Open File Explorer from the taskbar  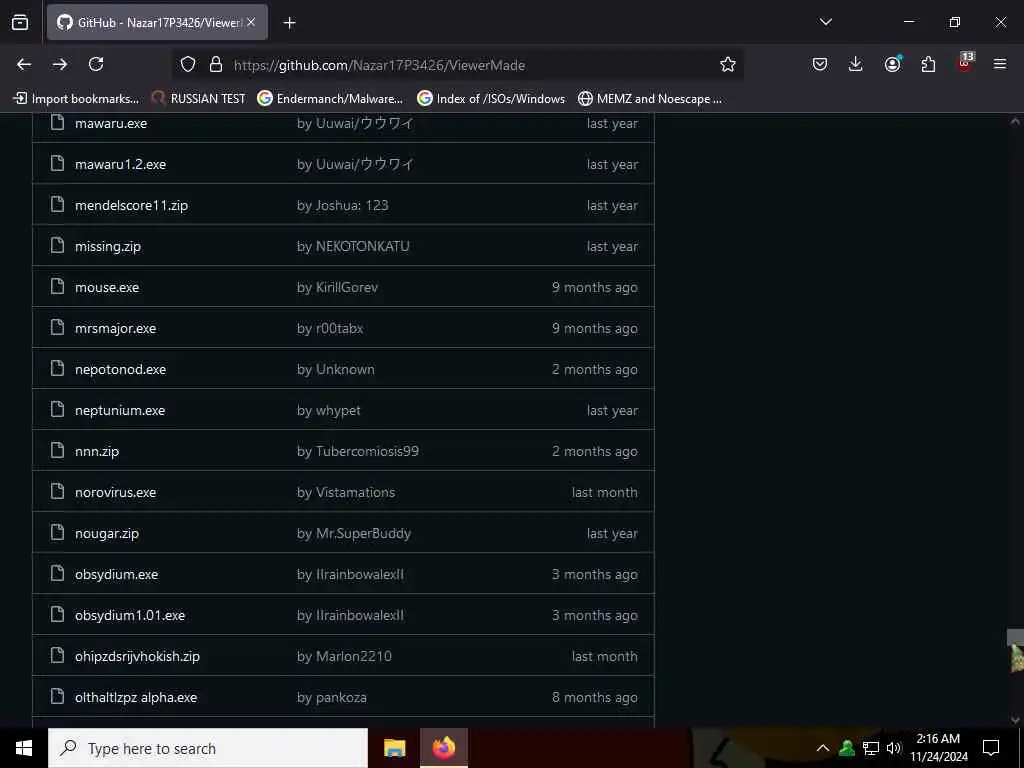pos(394,748)
